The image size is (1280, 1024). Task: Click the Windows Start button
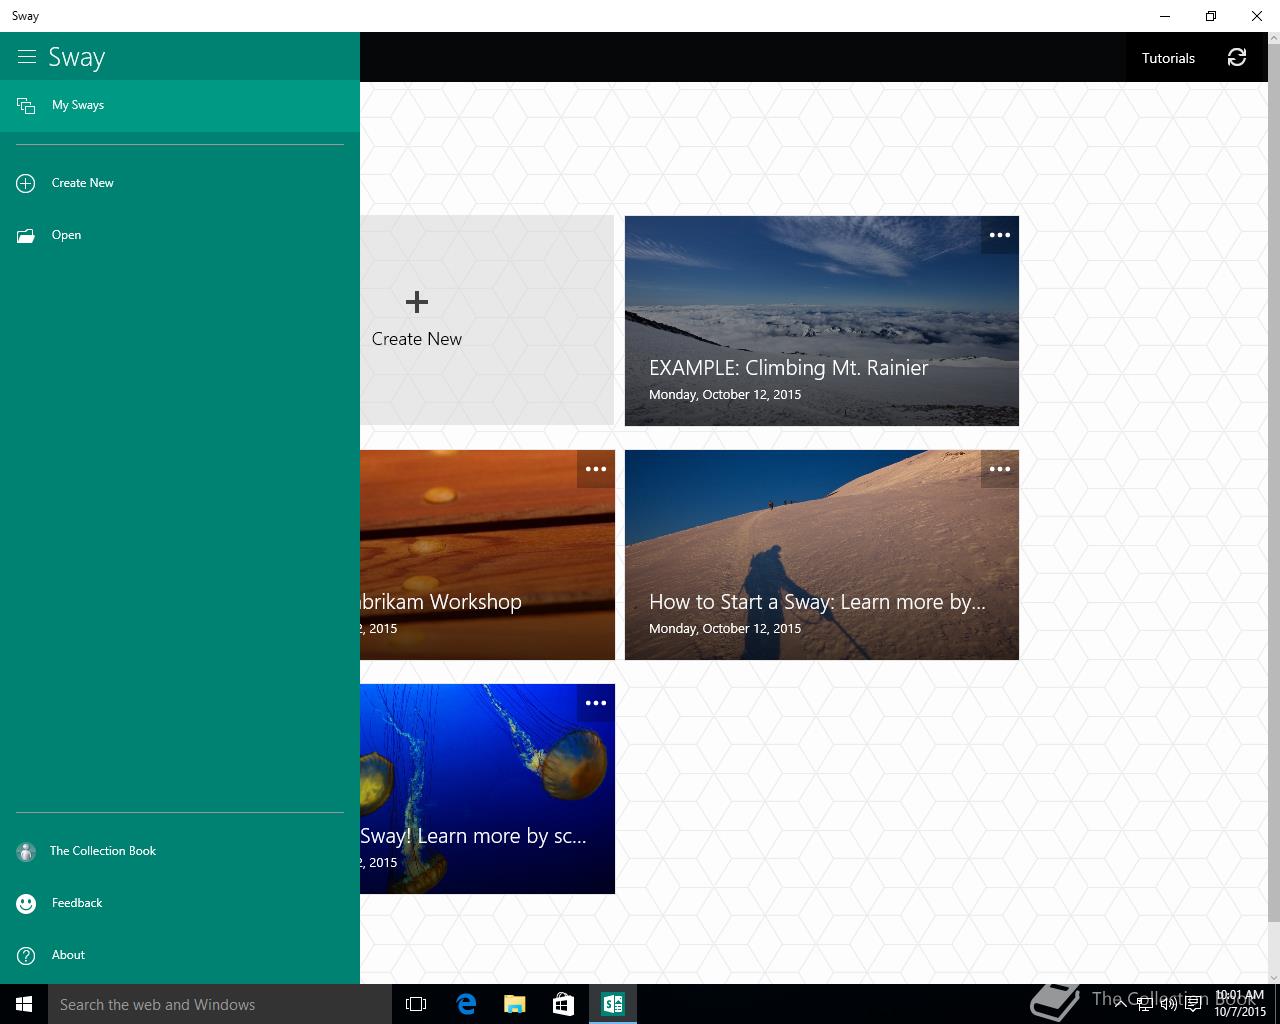point(24,1004)
